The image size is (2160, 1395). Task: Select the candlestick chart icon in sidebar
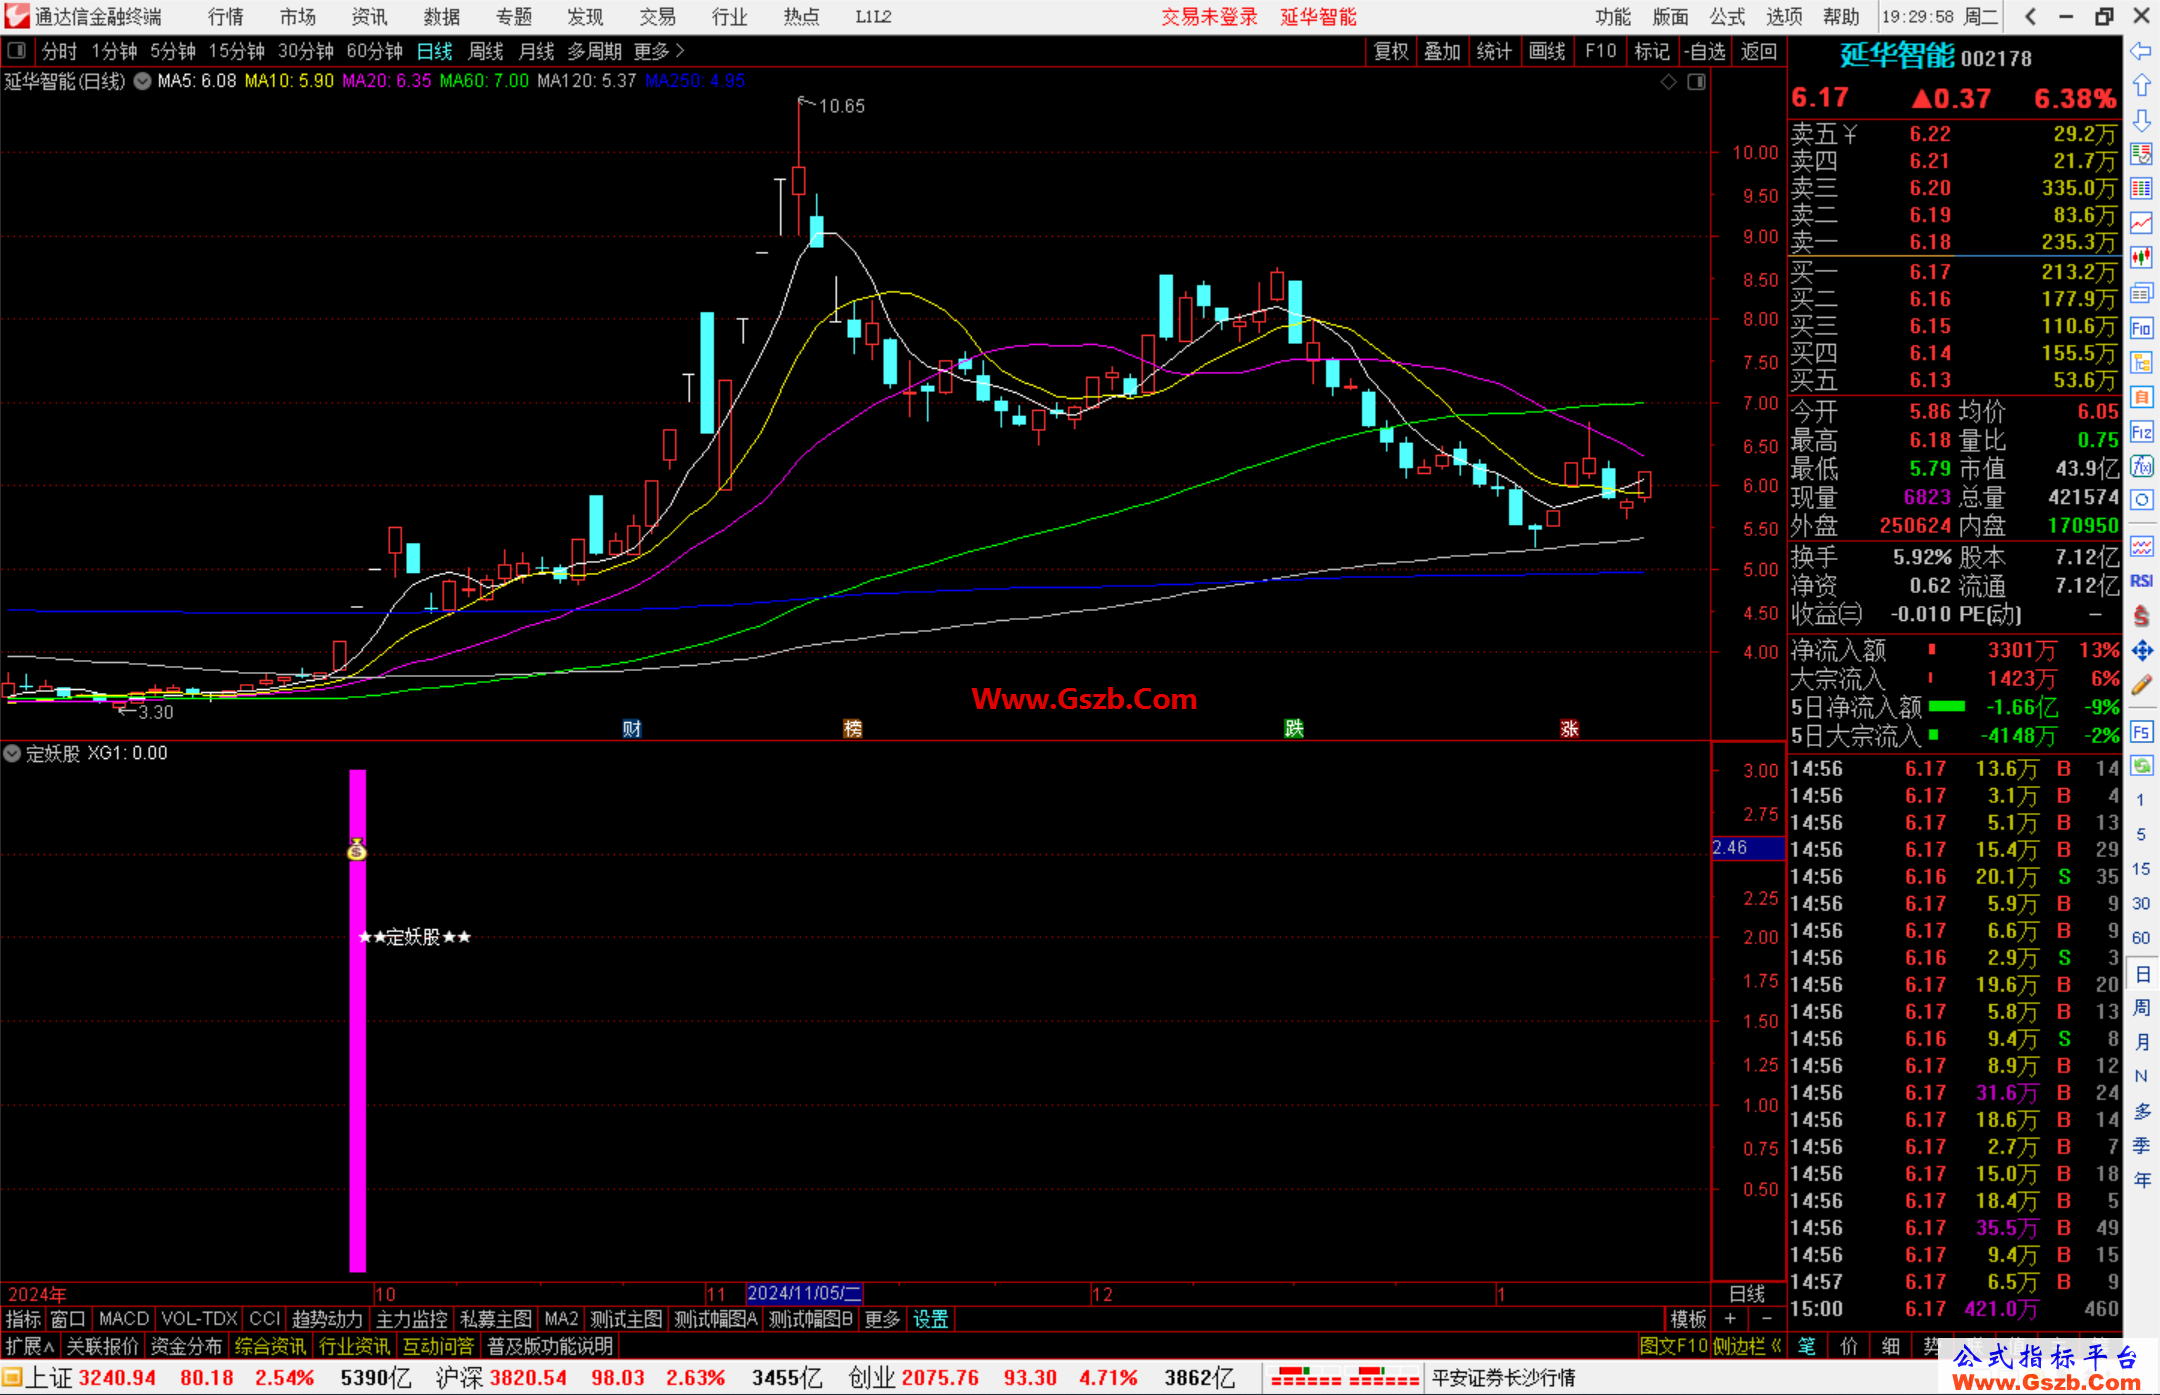tap(2141, 258)
